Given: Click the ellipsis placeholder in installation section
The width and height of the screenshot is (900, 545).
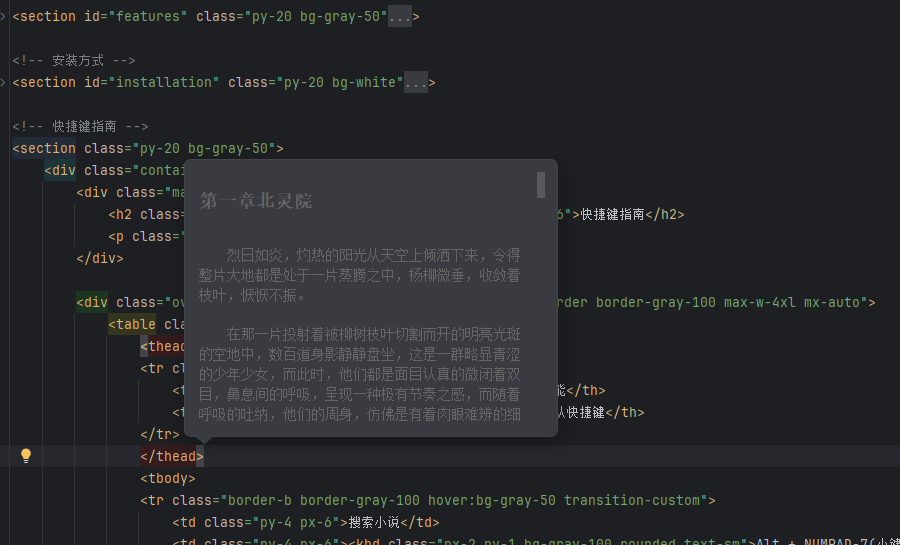Looking at the screenshot, I should [415, 83].
